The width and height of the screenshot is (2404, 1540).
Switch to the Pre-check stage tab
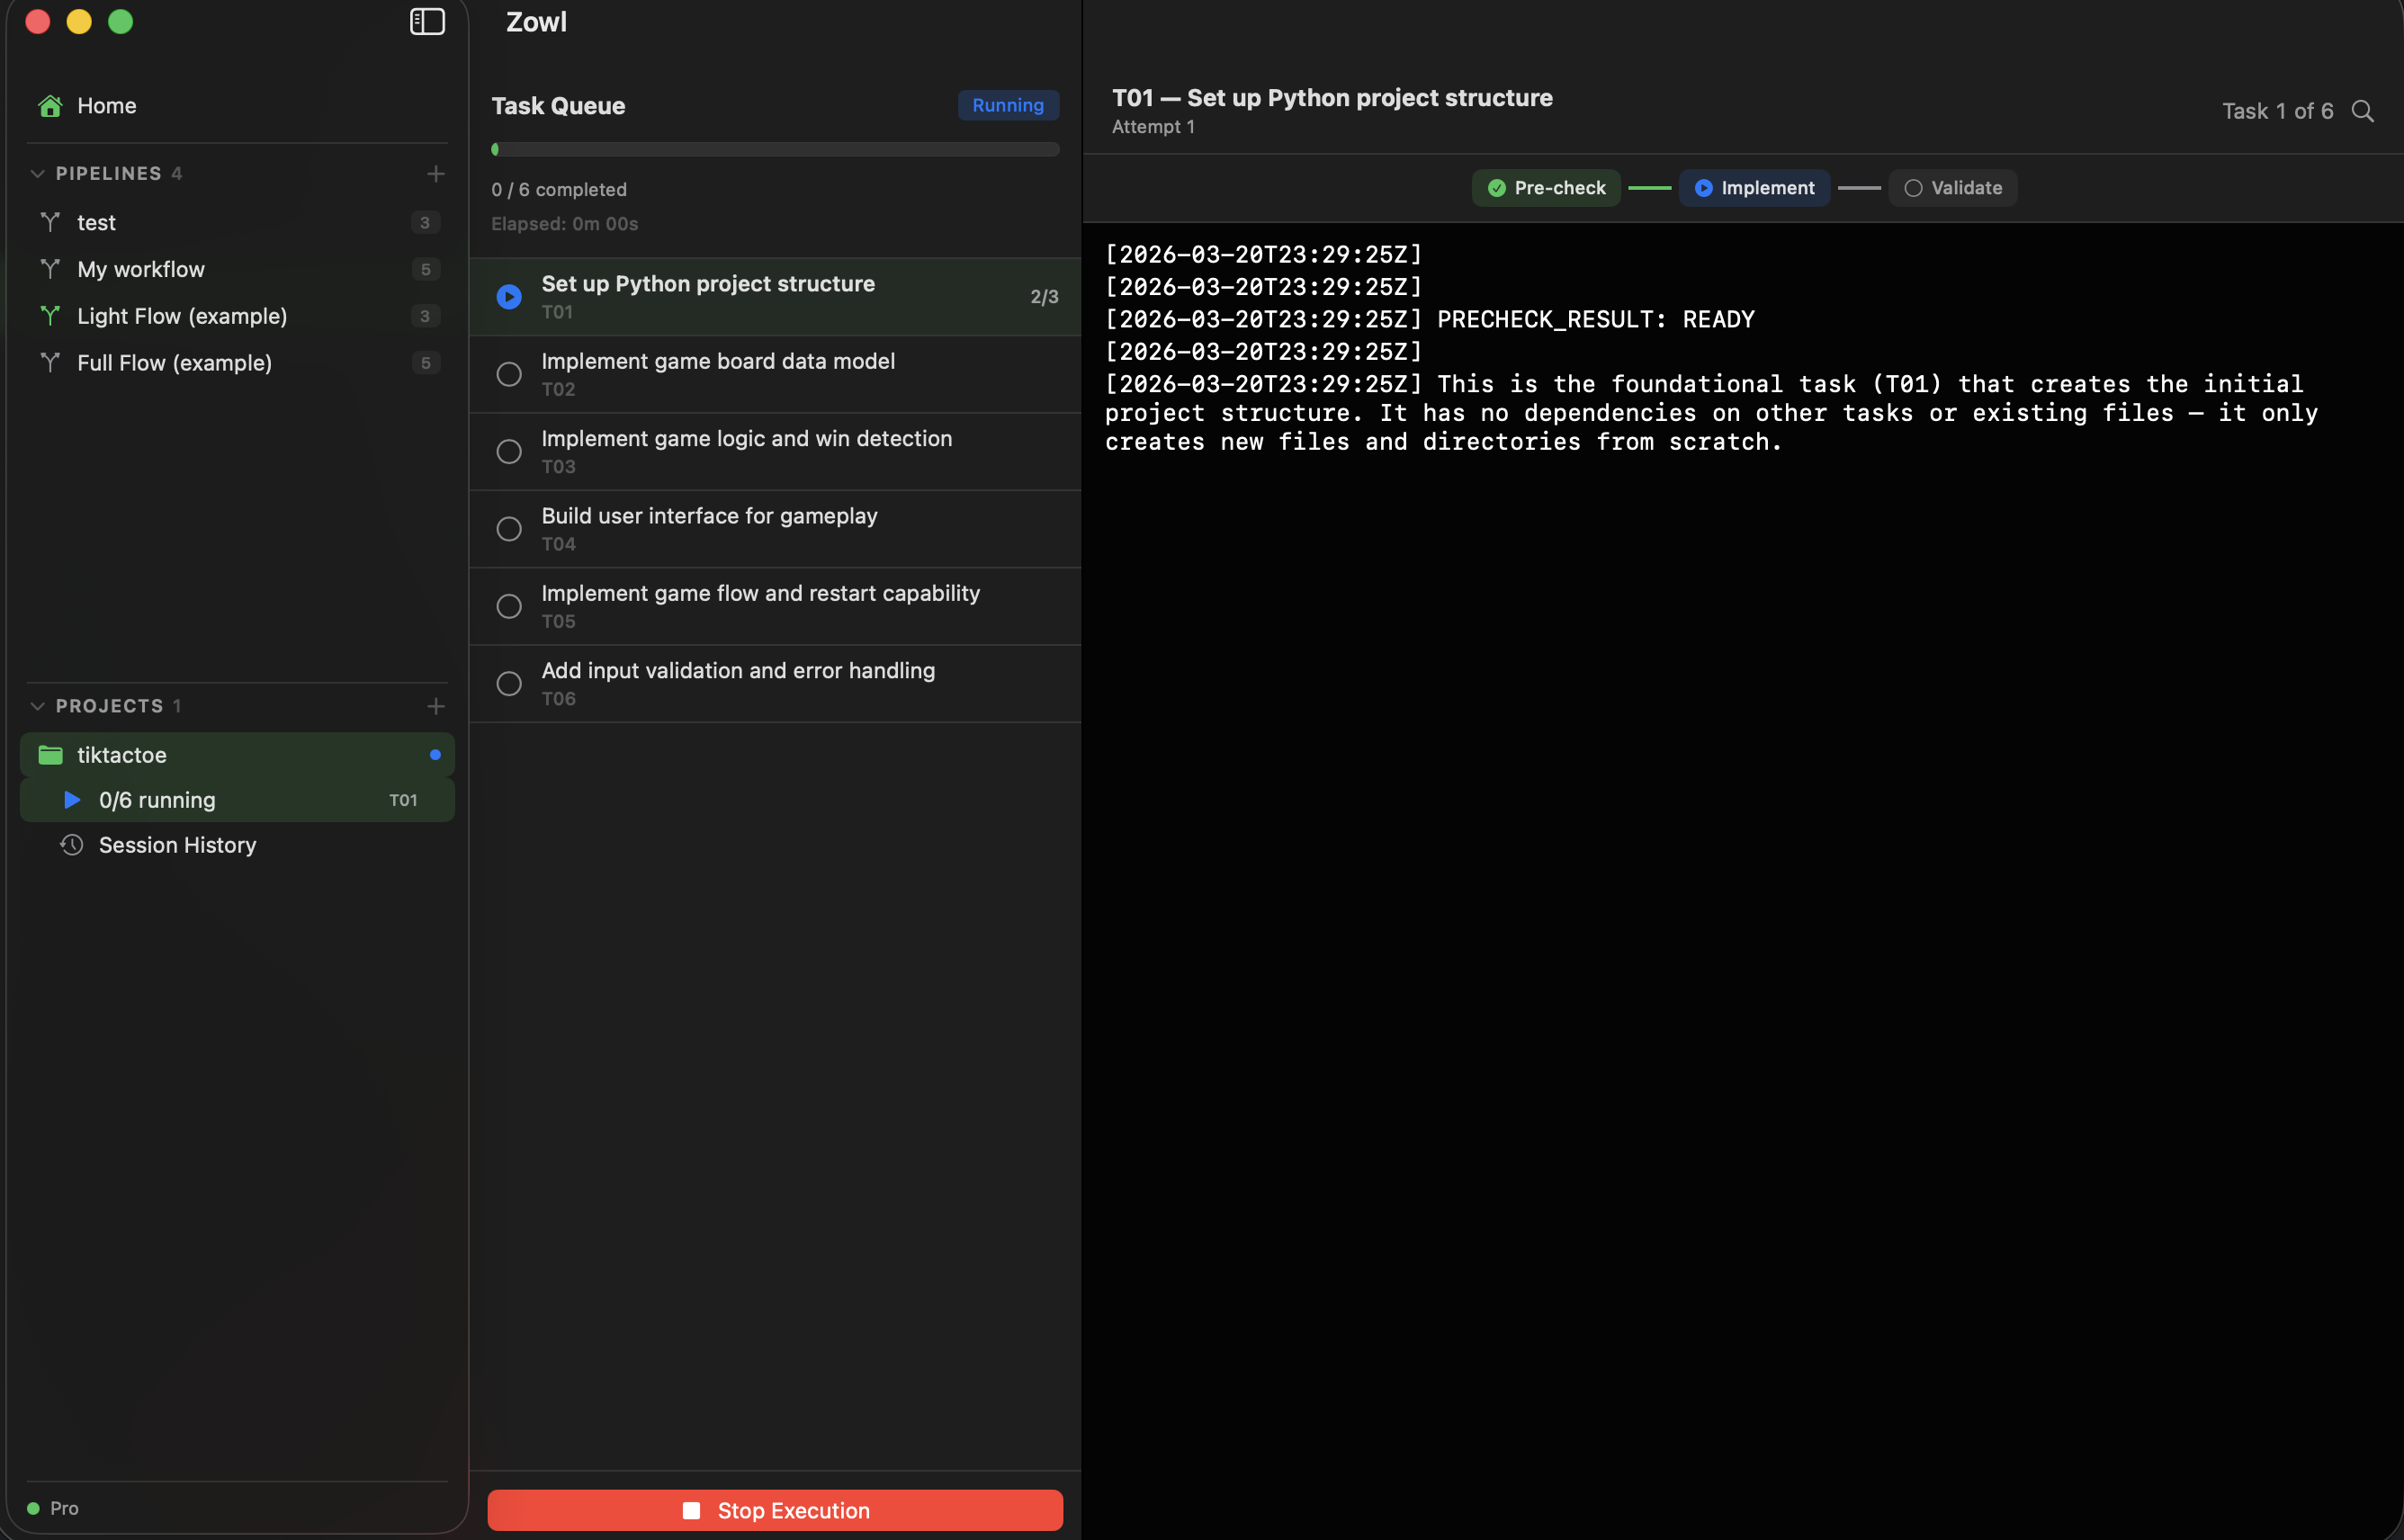[x=1546, y=188]
